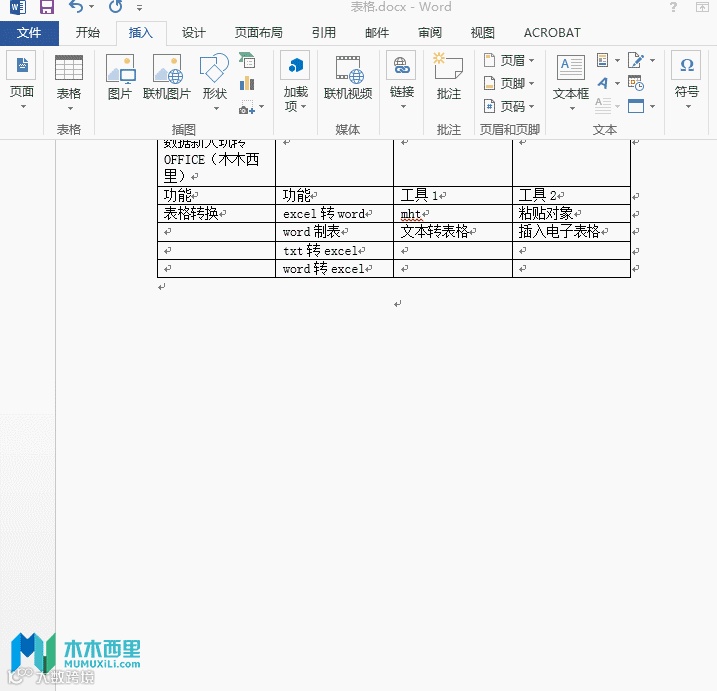
Task: Insert a chart with the chart icon
Action: click(x=247, y=83)
